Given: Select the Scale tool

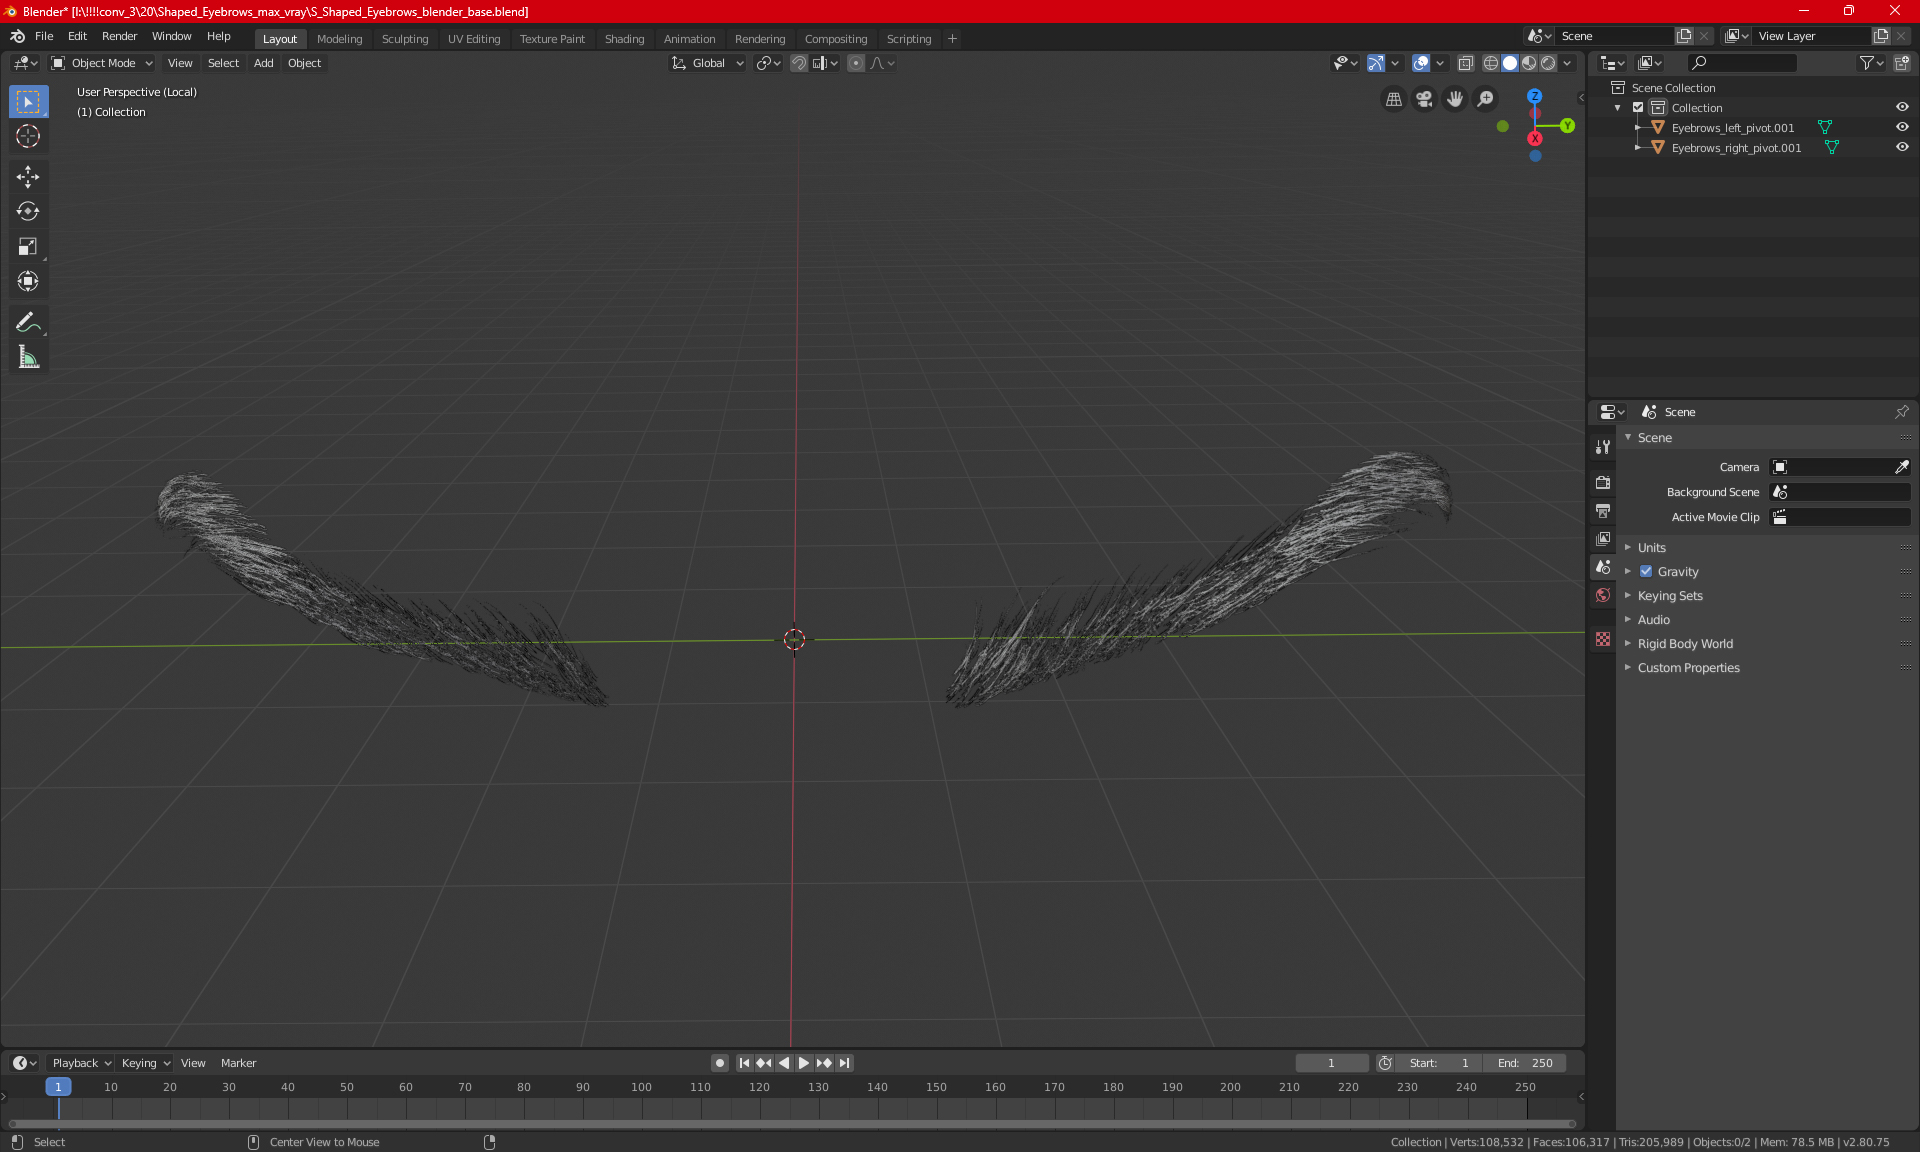Looking at the screenshot, I should click(x=28, y=247).
